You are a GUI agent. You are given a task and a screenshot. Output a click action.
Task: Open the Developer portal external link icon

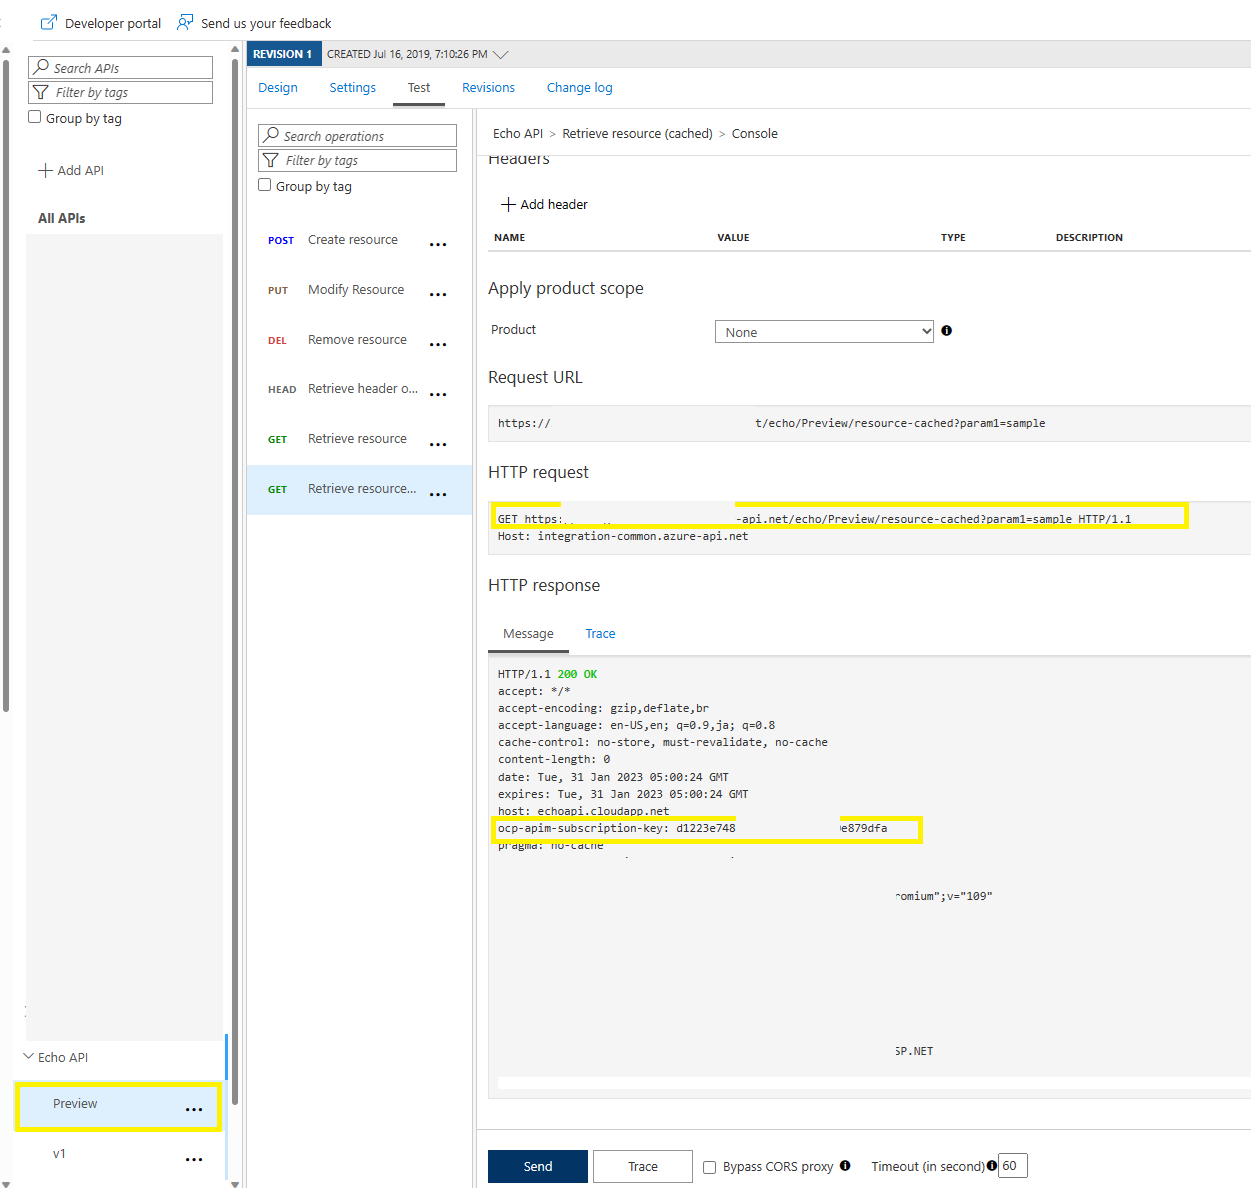48,22
